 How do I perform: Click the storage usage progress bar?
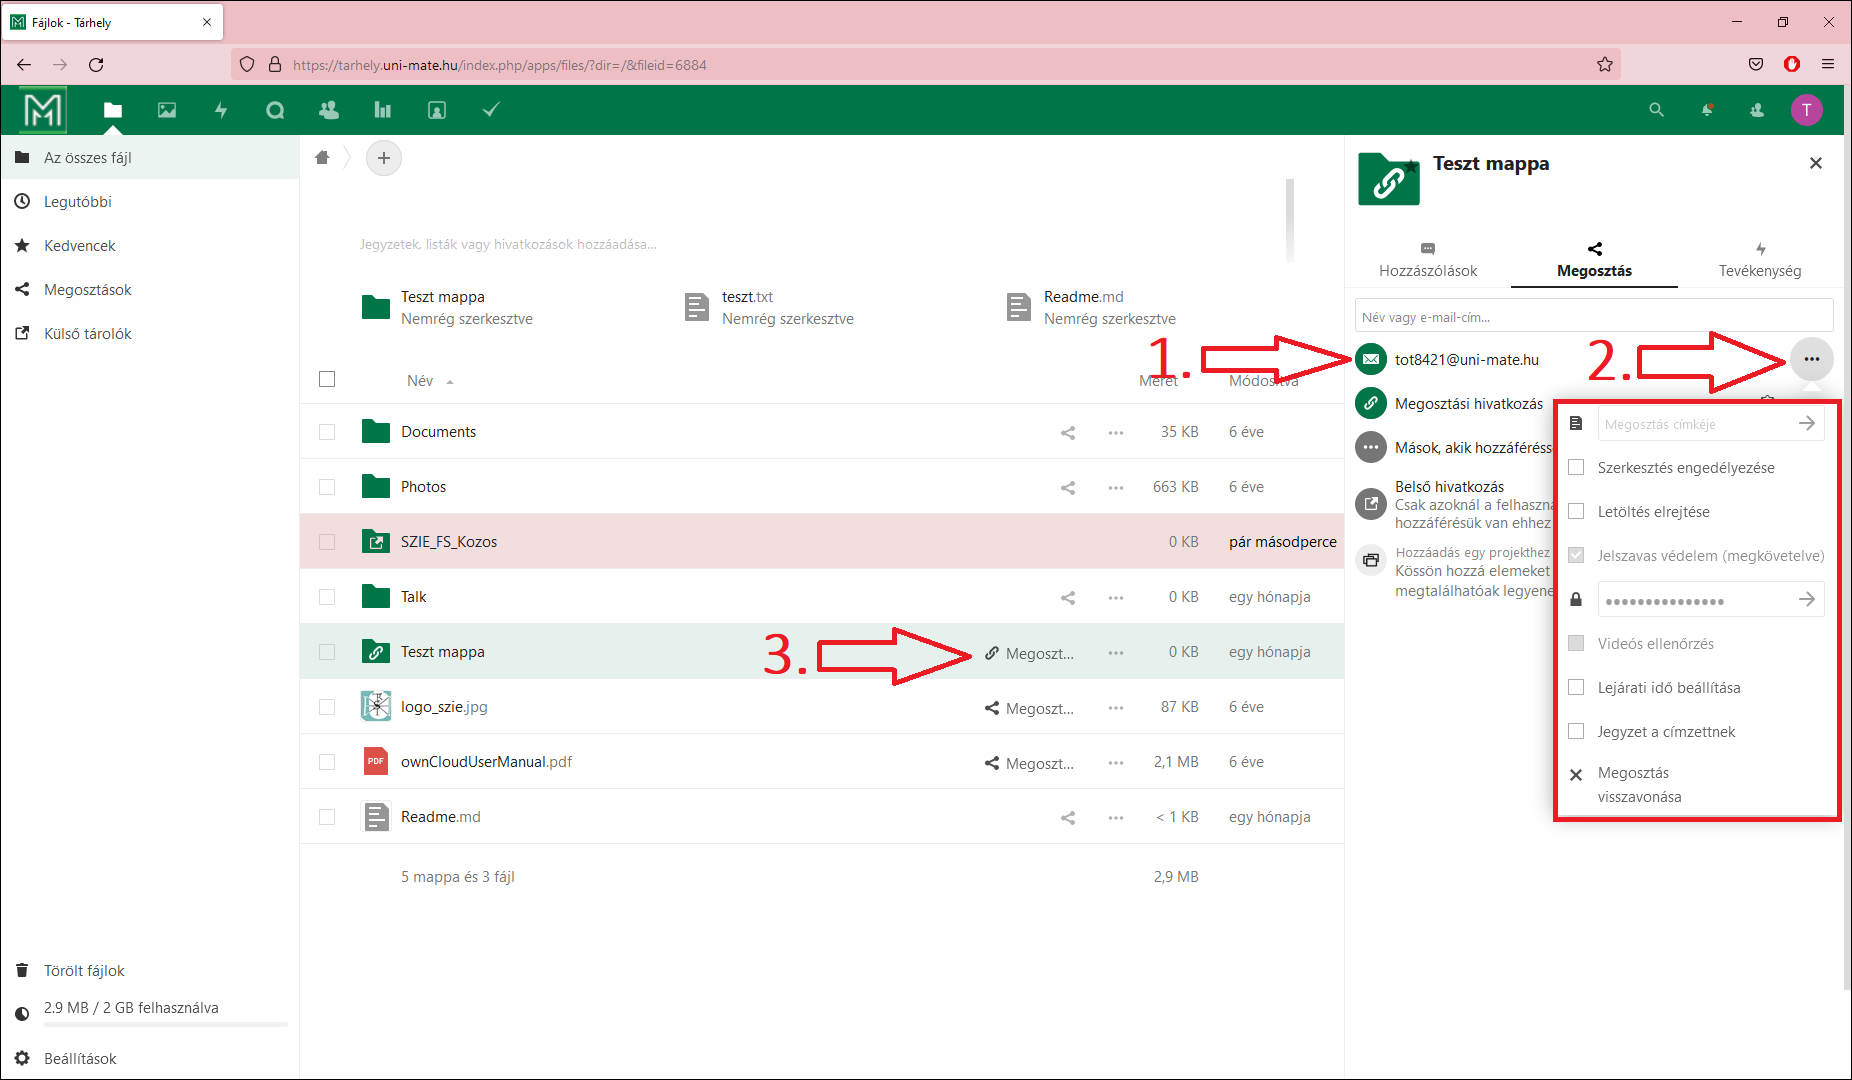tap(165, 1024)
